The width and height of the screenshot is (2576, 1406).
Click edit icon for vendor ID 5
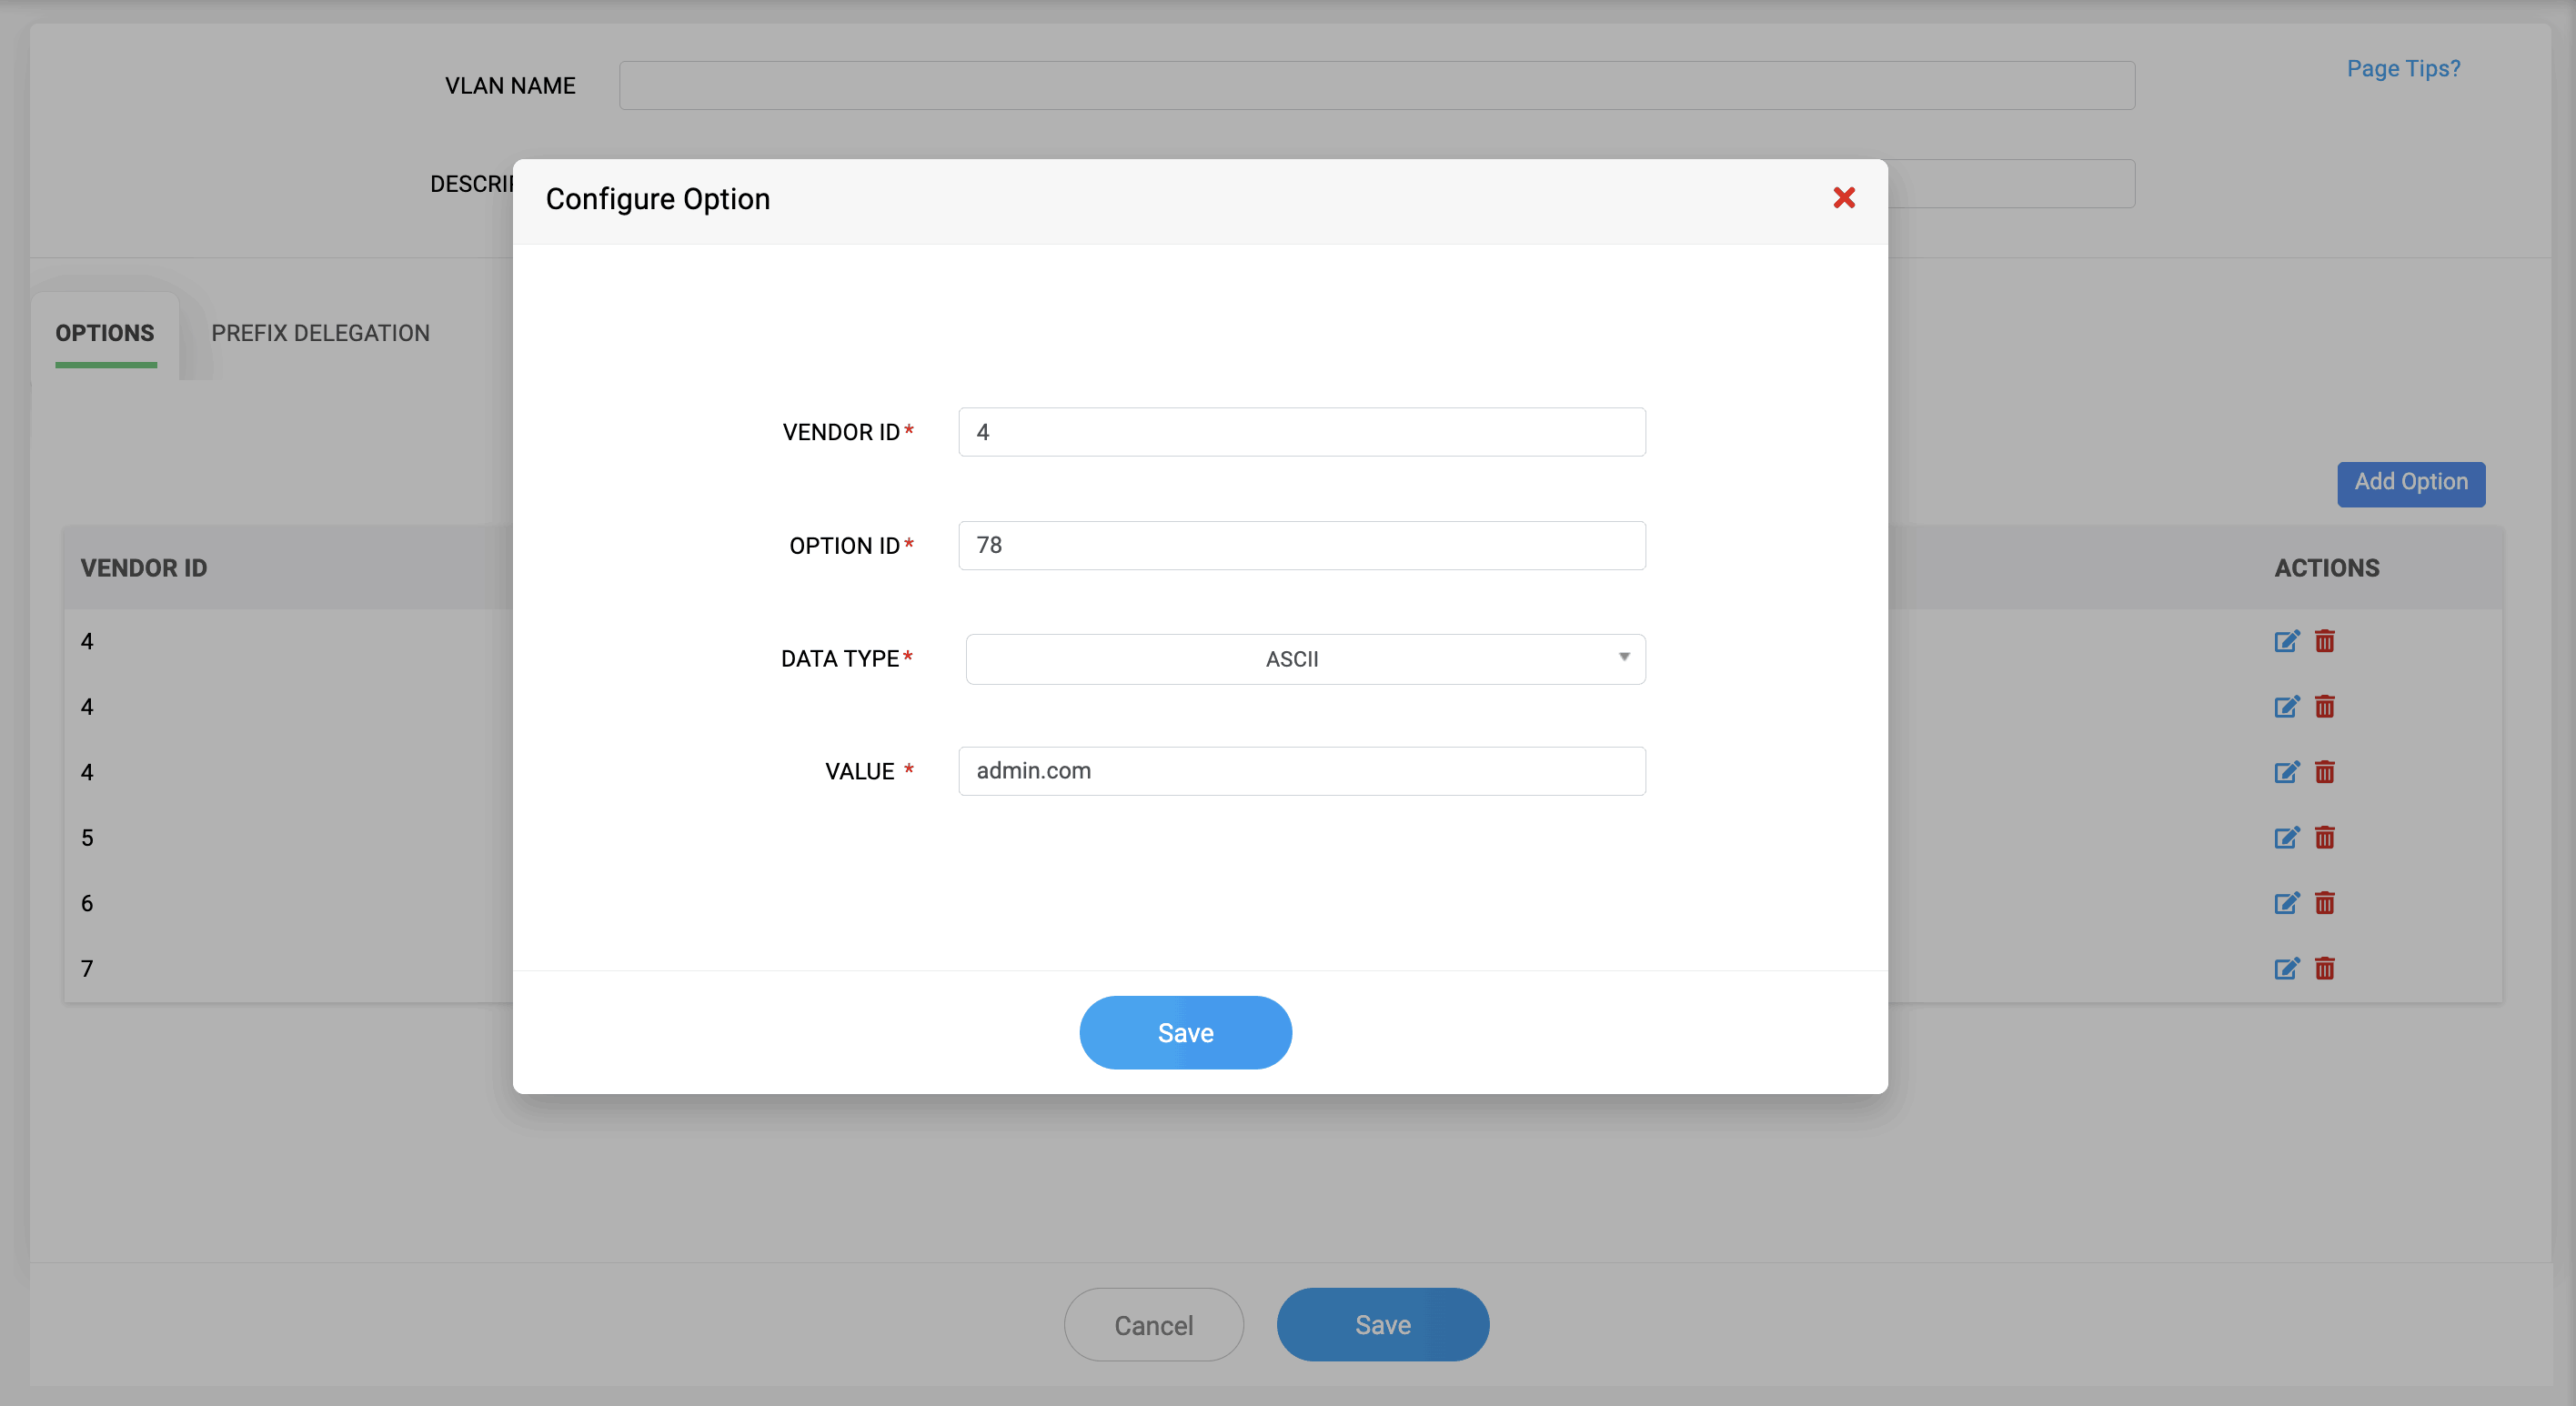click(2286, 838)
